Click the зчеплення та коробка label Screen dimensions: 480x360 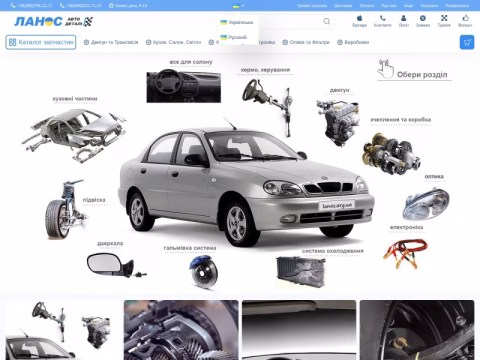tap(401, 119)
